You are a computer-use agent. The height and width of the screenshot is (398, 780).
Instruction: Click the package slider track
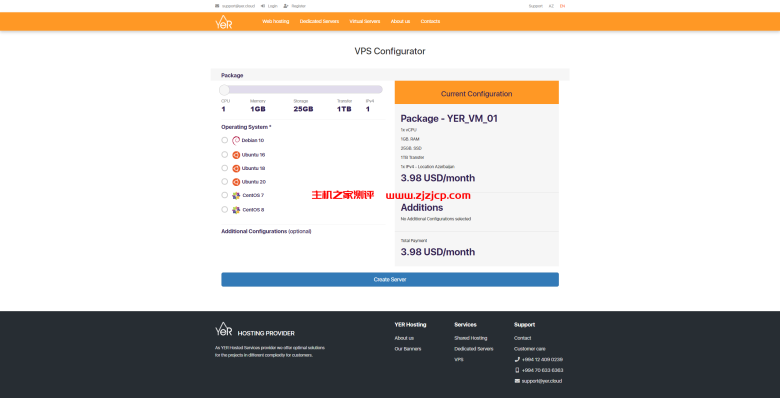point(301,90)
